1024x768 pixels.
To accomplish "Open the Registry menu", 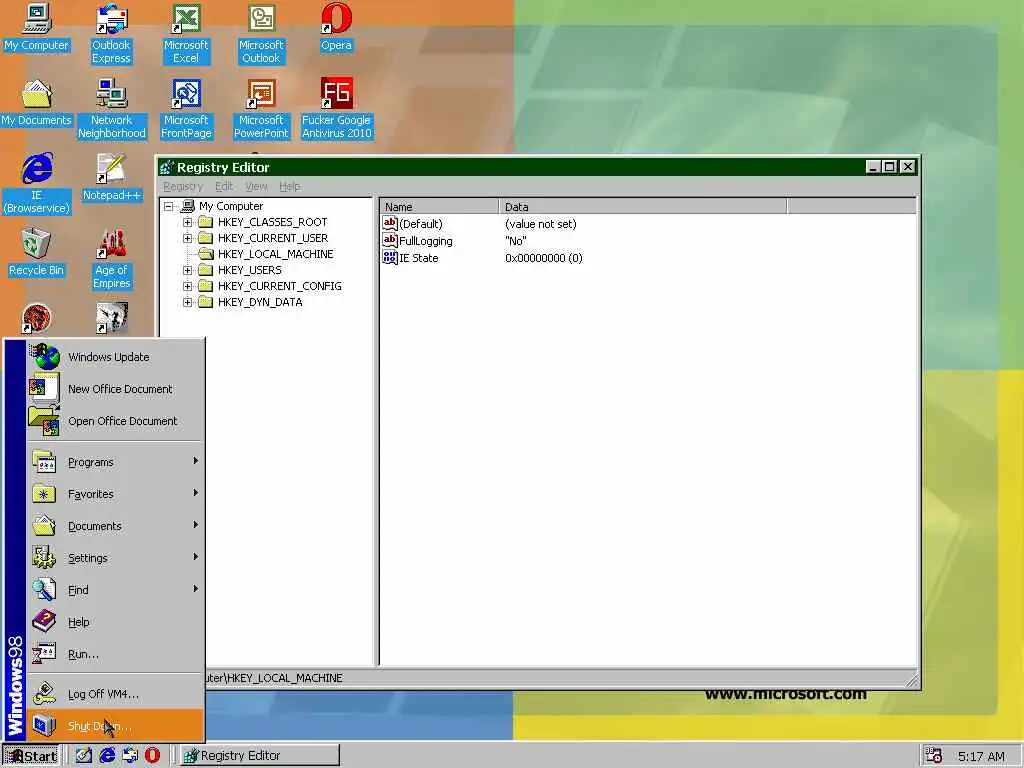I will 183,187.
